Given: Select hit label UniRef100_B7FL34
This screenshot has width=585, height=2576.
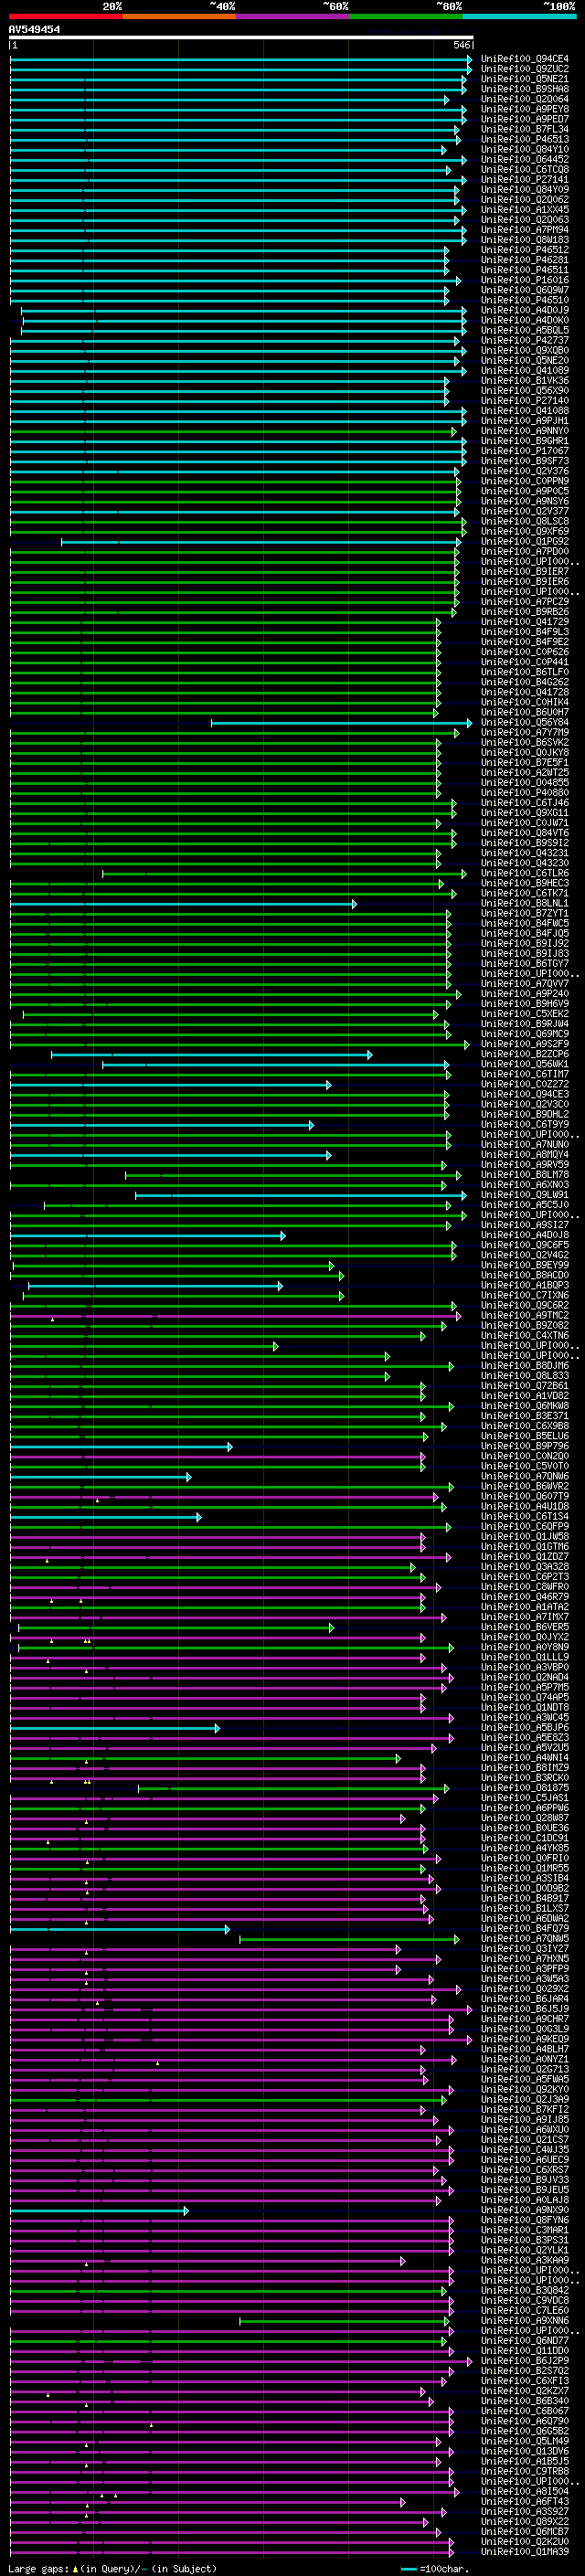Looking at the screenshot, I should [x=524, y=129].
